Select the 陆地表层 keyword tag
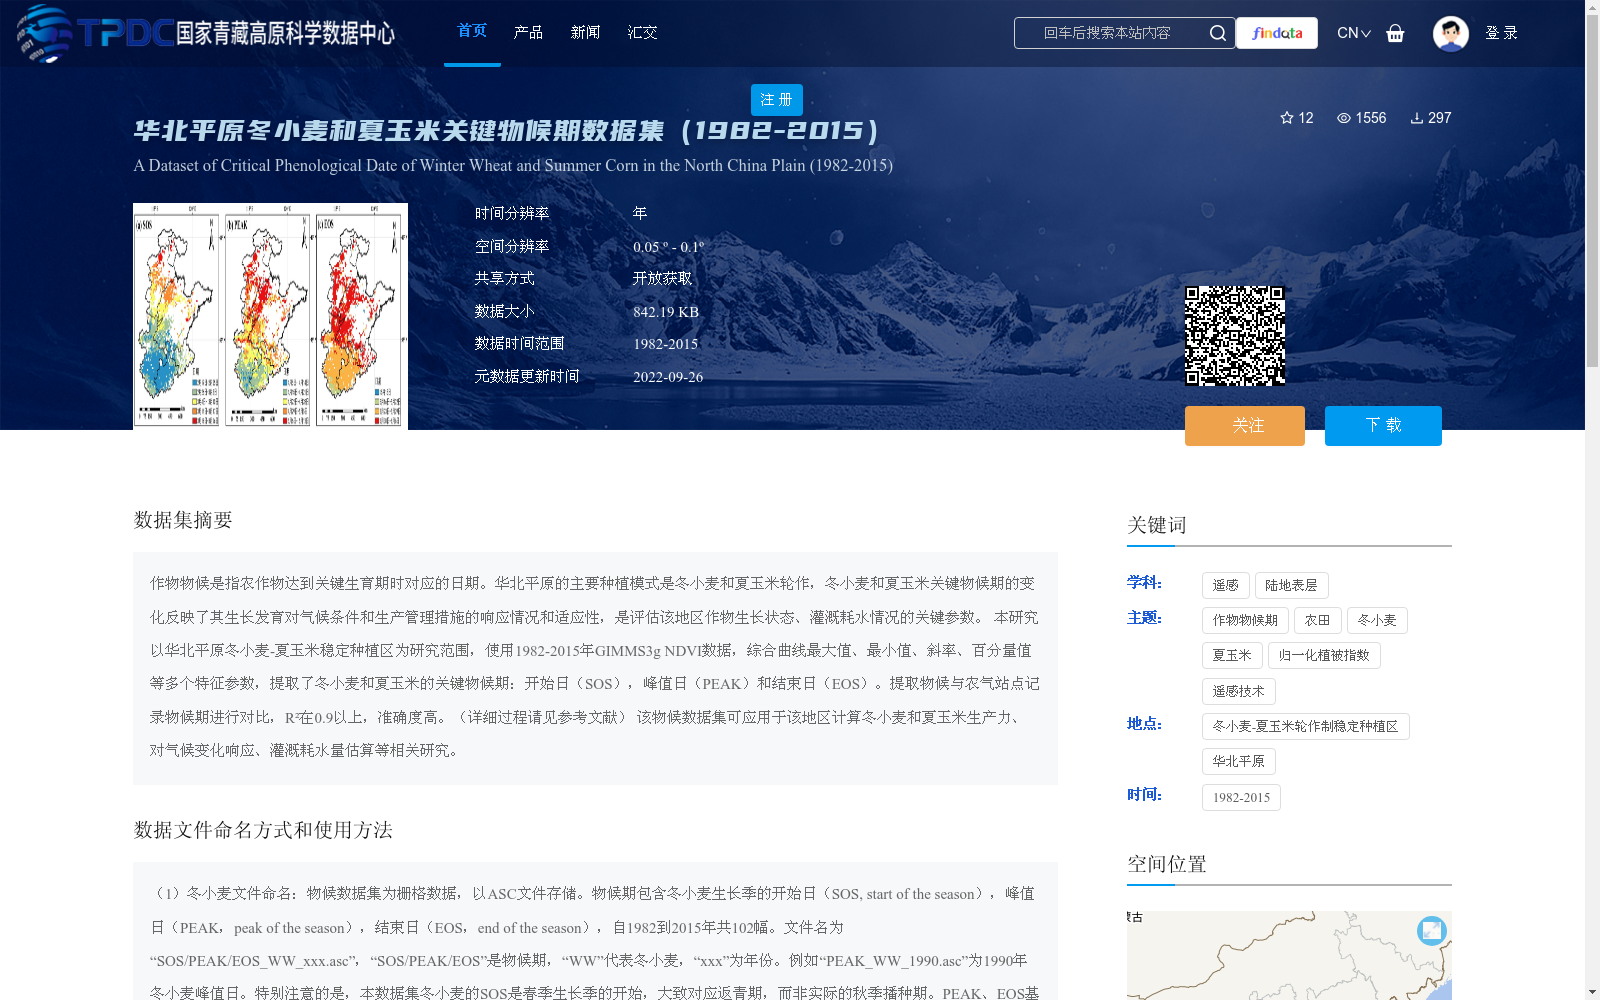 (x=1291, y=586)
